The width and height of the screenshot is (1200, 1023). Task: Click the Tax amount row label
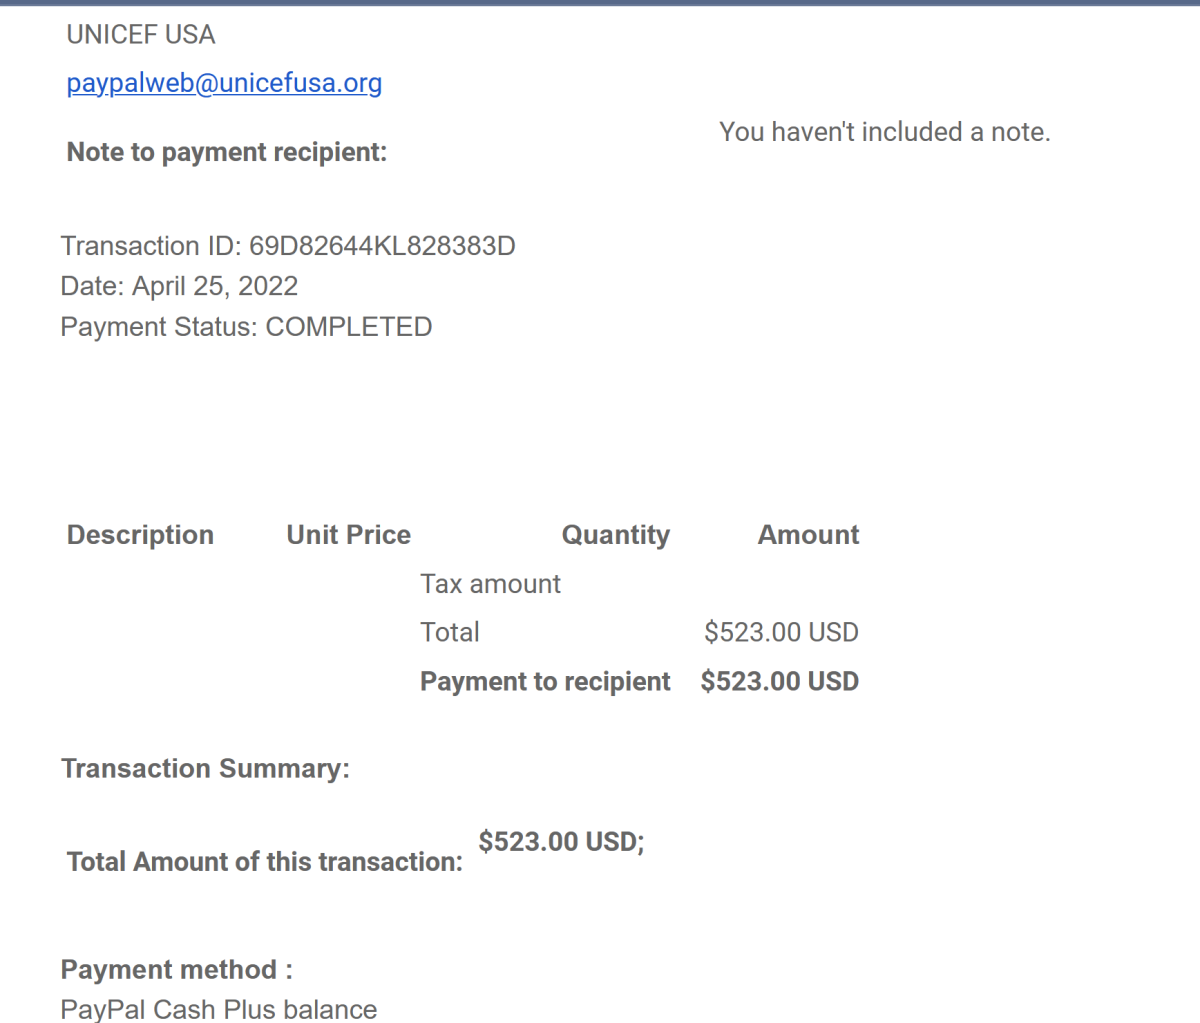pos(491,584)
